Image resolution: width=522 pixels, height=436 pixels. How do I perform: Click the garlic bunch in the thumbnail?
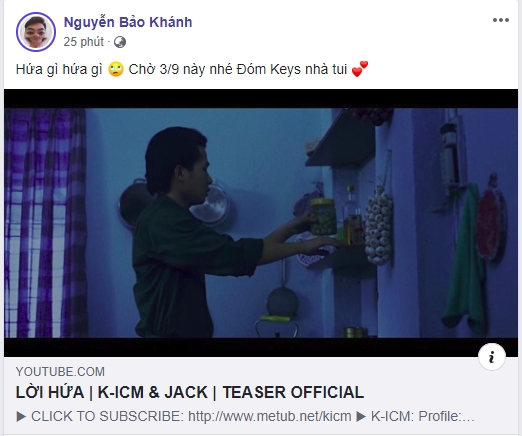coord(378,226)
